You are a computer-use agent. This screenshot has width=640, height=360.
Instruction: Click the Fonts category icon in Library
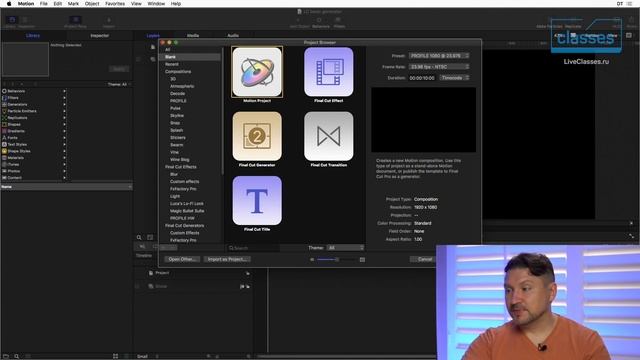(x=4, y=138)
